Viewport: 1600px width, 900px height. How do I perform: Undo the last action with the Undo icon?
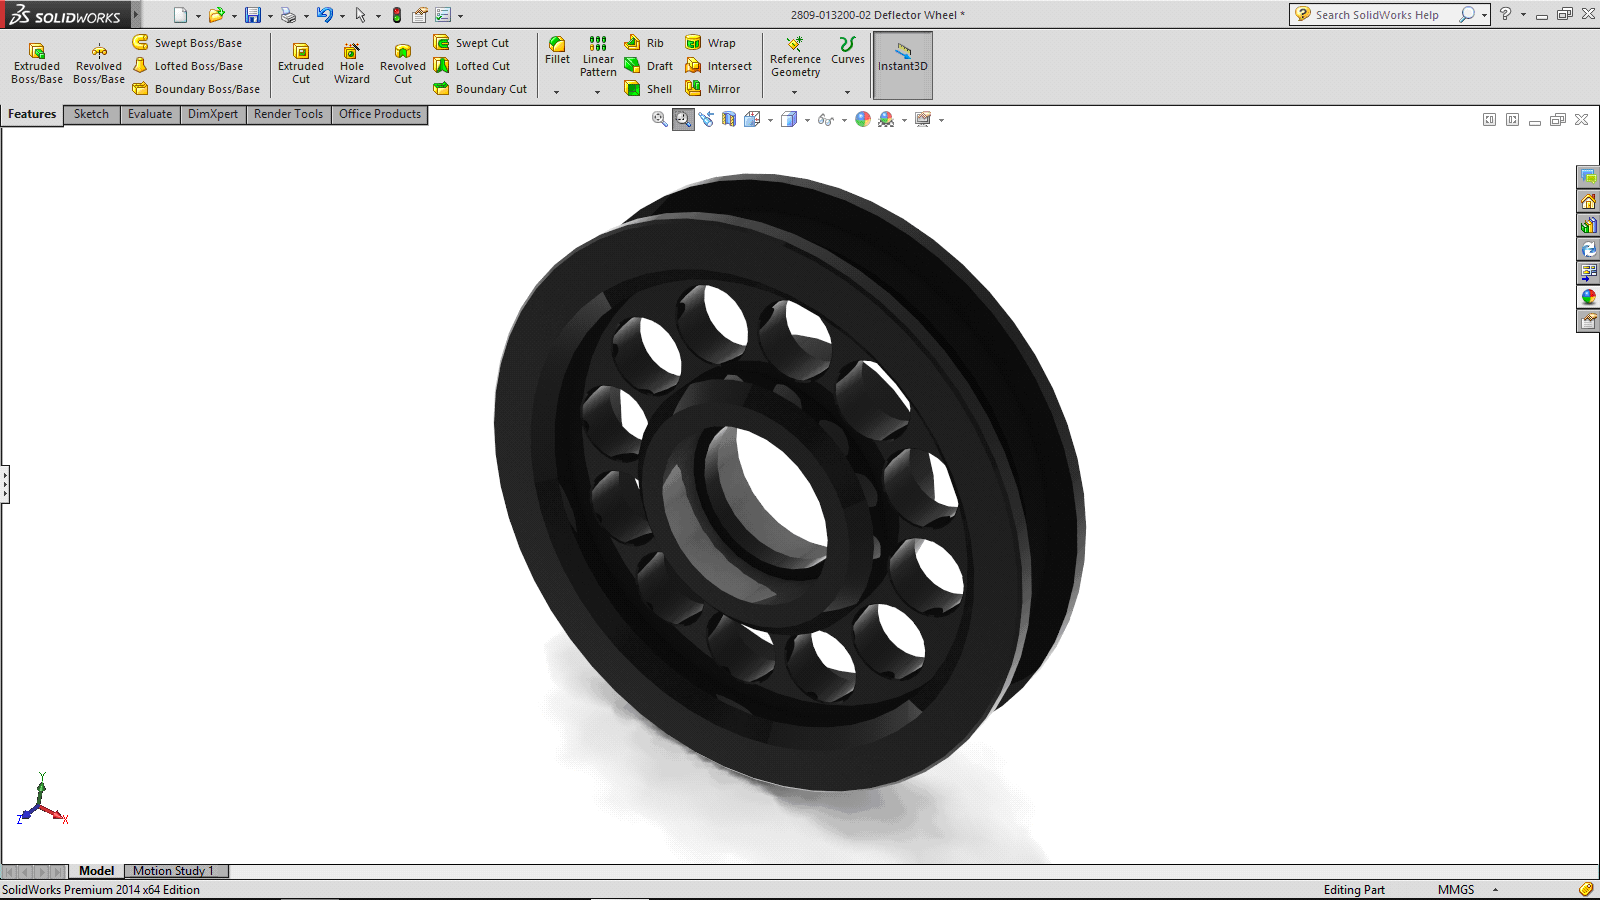tap(325, 15)
